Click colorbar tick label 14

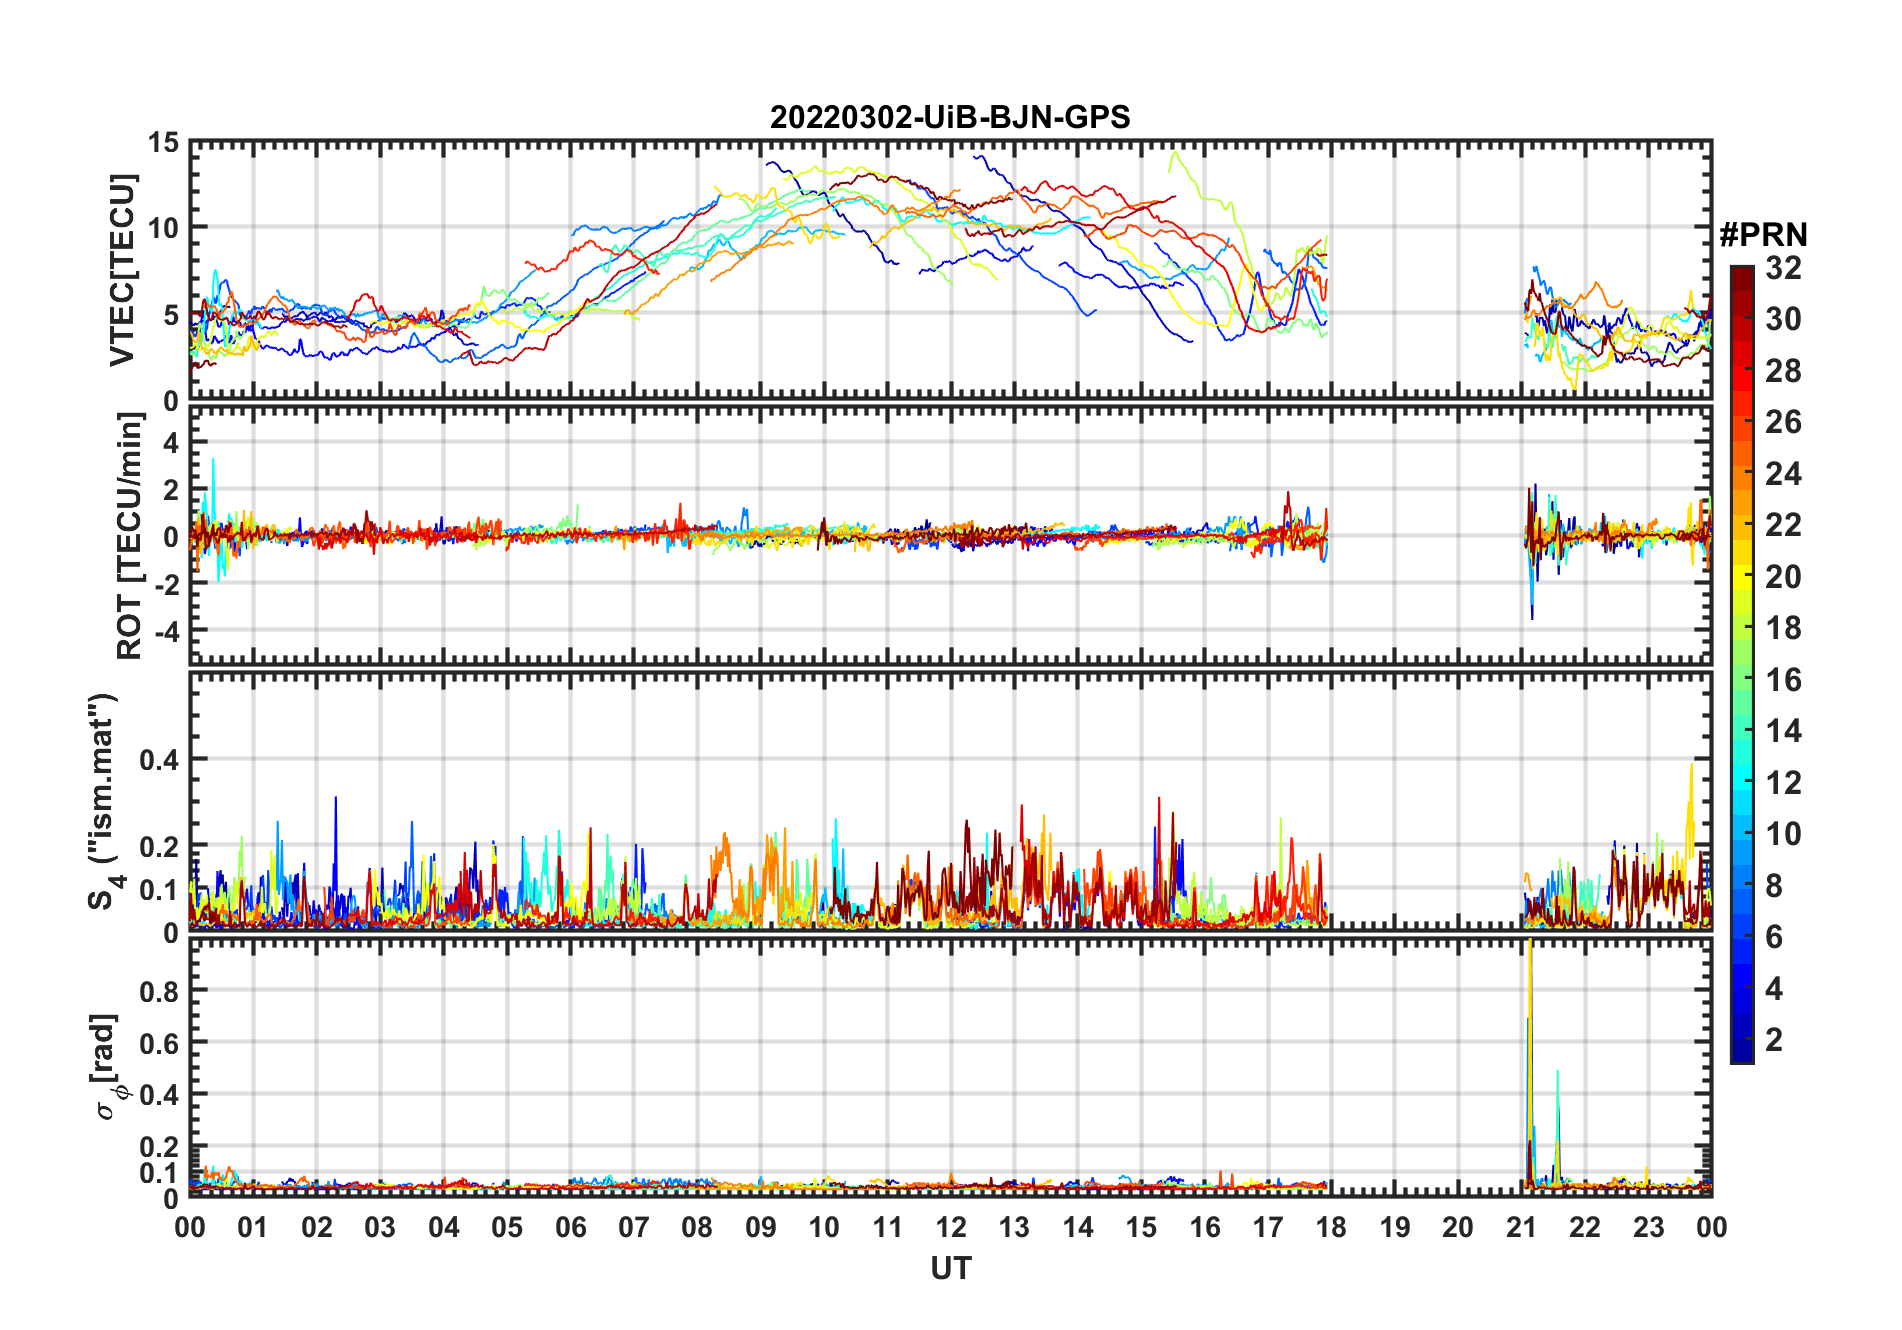[1783, 730]
